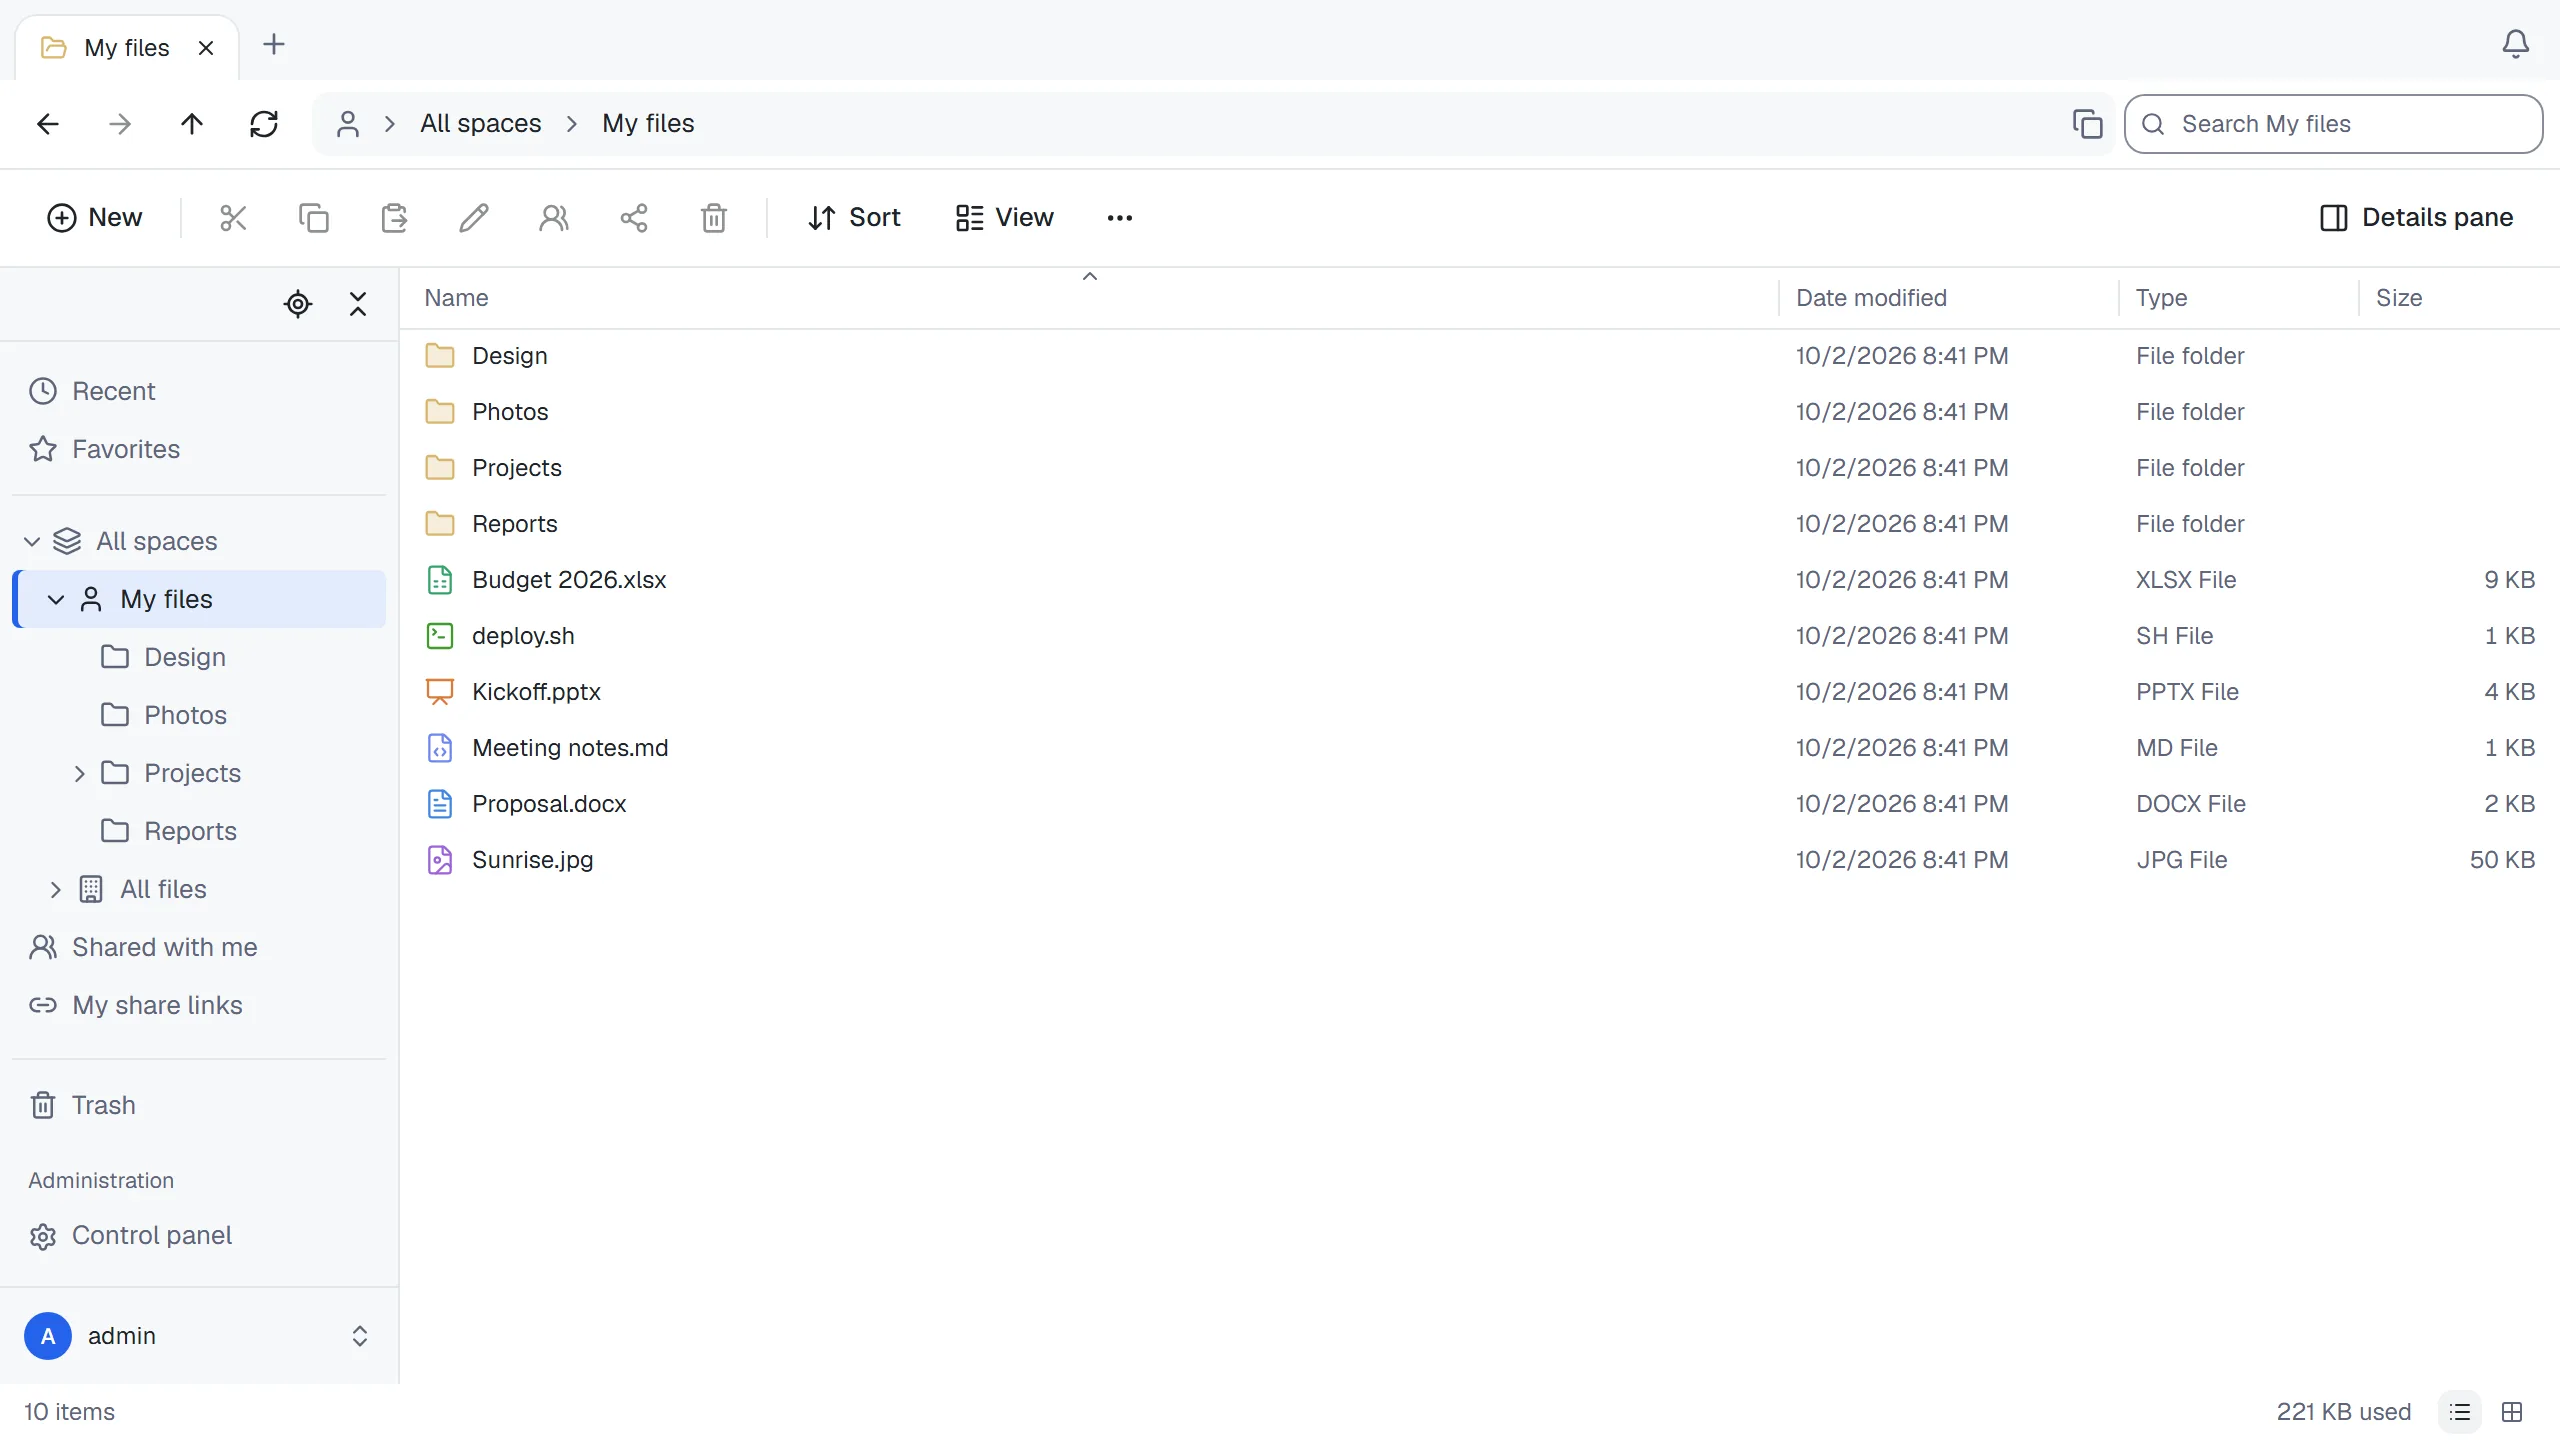Image resolution: width=2560 pixels, height=1440 pixels.
Task: Select the My files tab
Action: click(127, 48)
